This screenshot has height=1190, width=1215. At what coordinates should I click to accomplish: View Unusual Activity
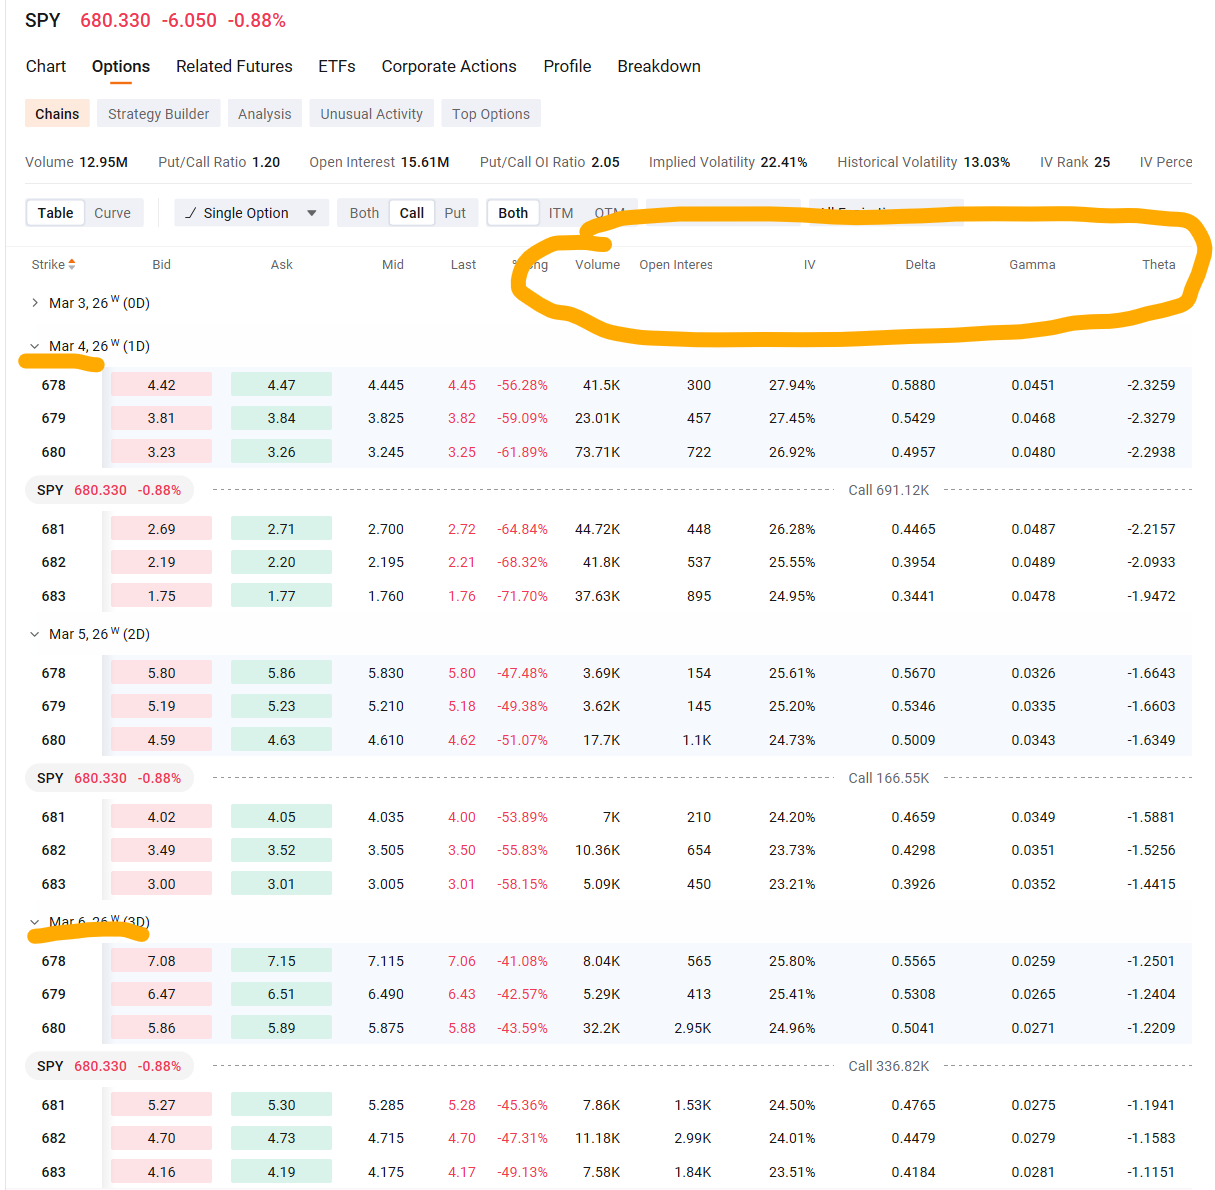tap(371, 114)
